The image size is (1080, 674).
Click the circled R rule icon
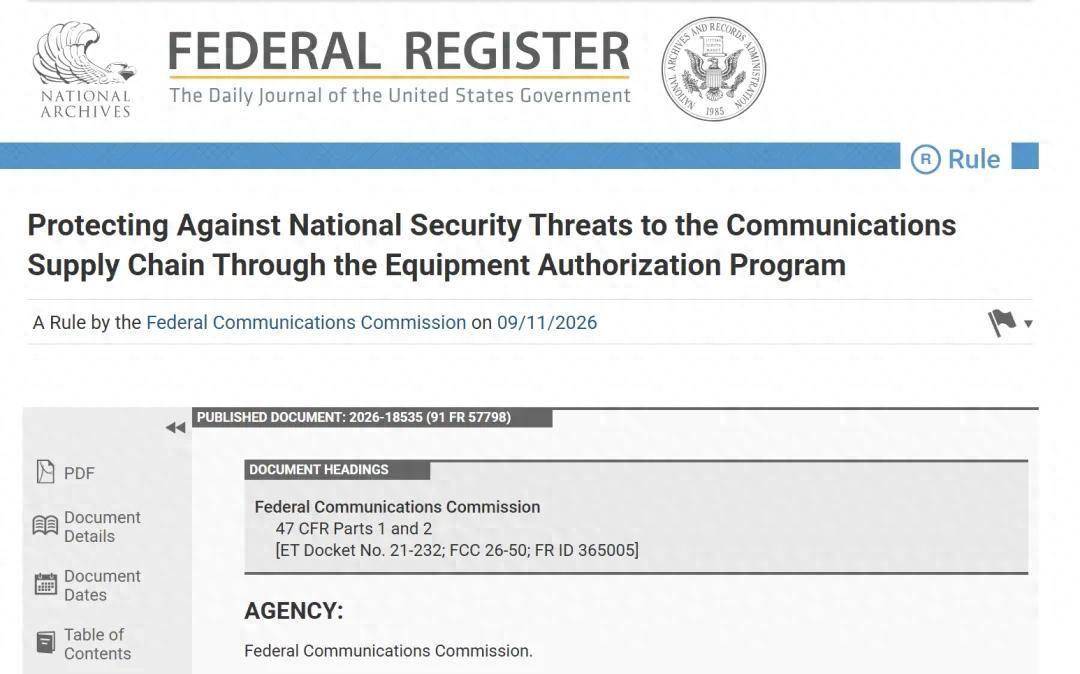pos(925,159)
